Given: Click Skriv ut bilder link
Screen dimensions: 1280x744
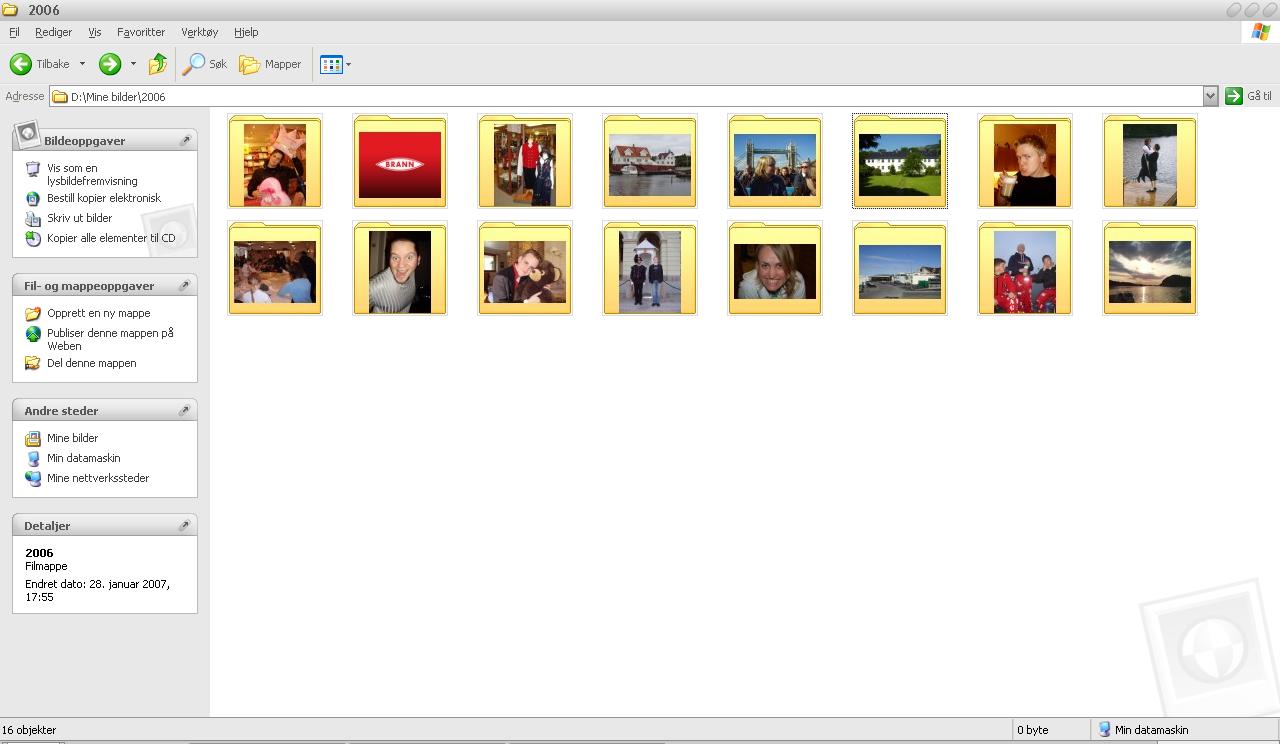Looking at the screenshot, I should (79, 218).
